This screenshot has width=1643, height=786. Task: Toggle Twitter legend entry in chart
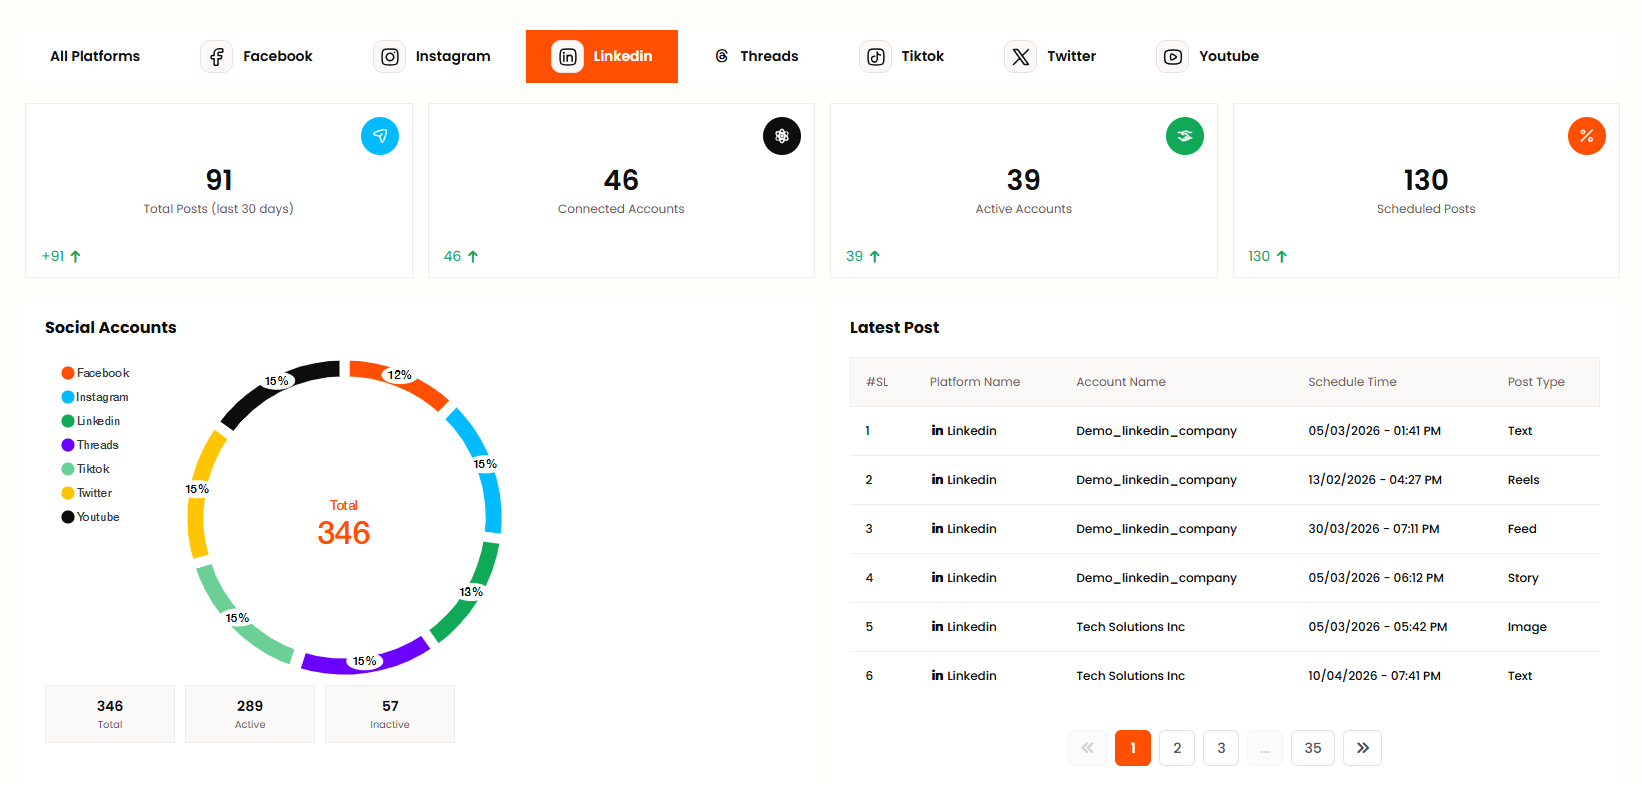tap(87, 493)
